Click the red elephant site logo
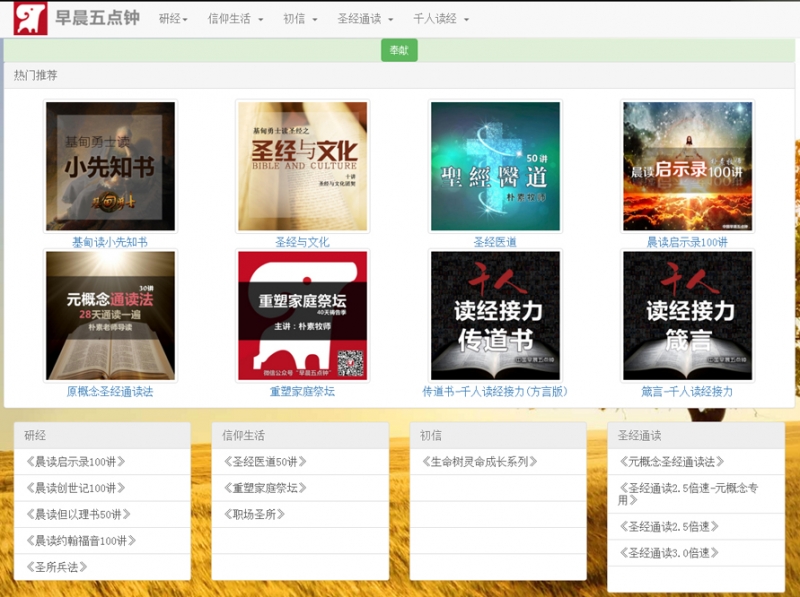The height and width of the screenshot is (597, 800). click(x=30, y=18)
